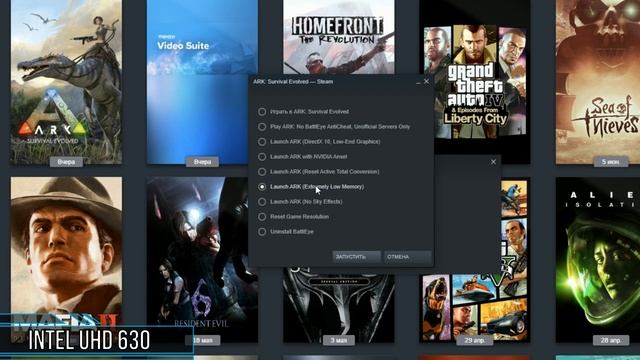Screen dimensions: 640x360
Task: Click the 'Вчера' label under Video Suite
Action: coord(202,162)
